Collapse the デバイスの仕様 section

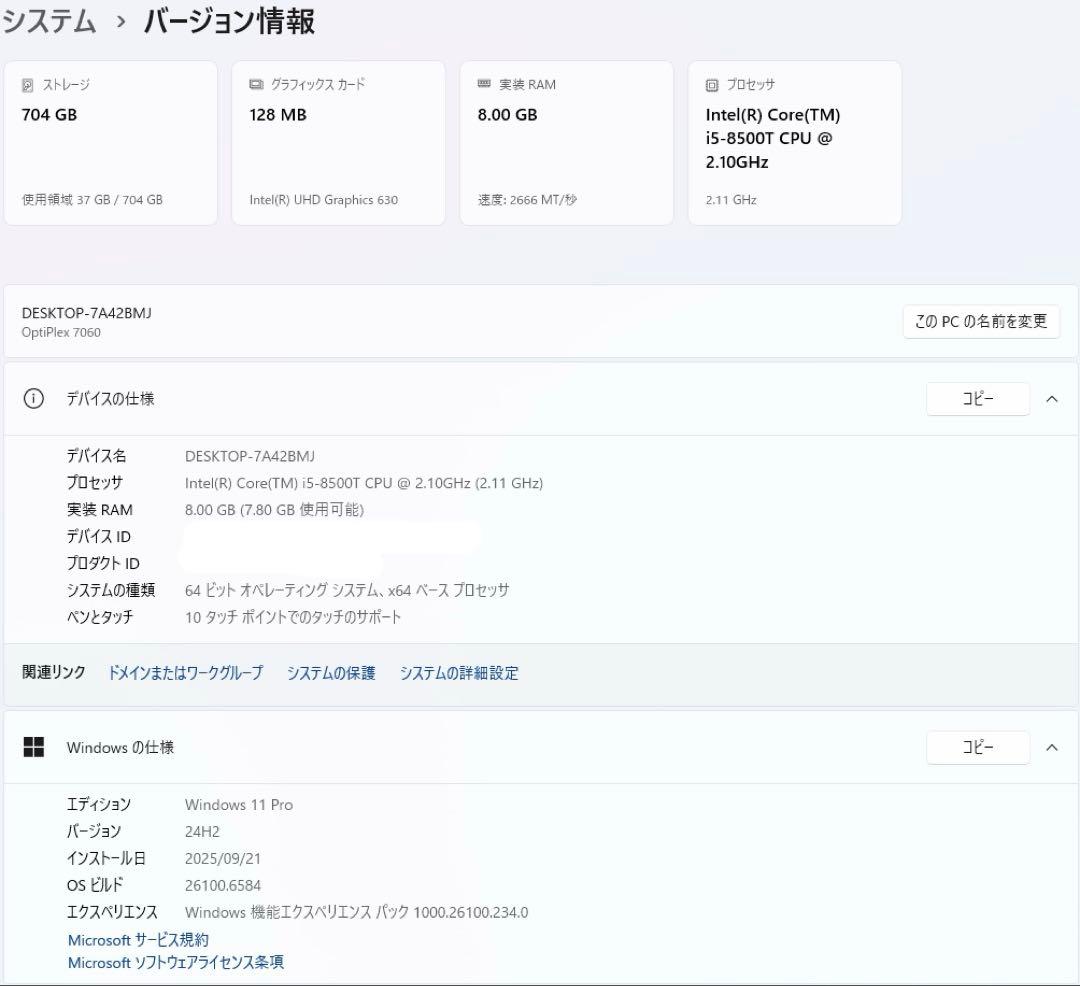tap(1051, 398)
